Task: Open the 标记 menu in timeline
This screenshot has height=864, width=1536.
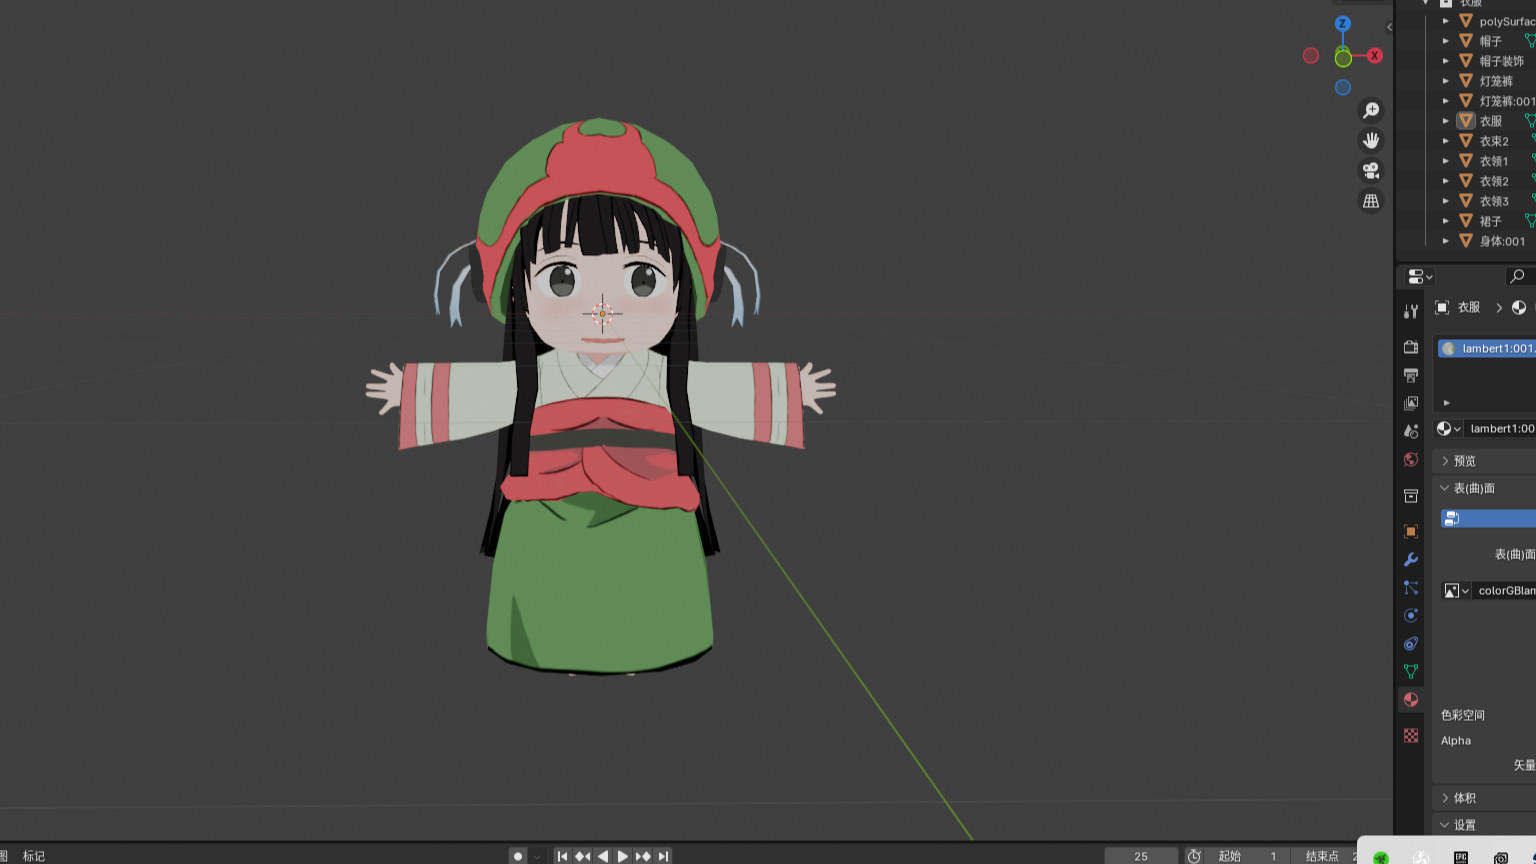Action: click(x=34, y=856)
